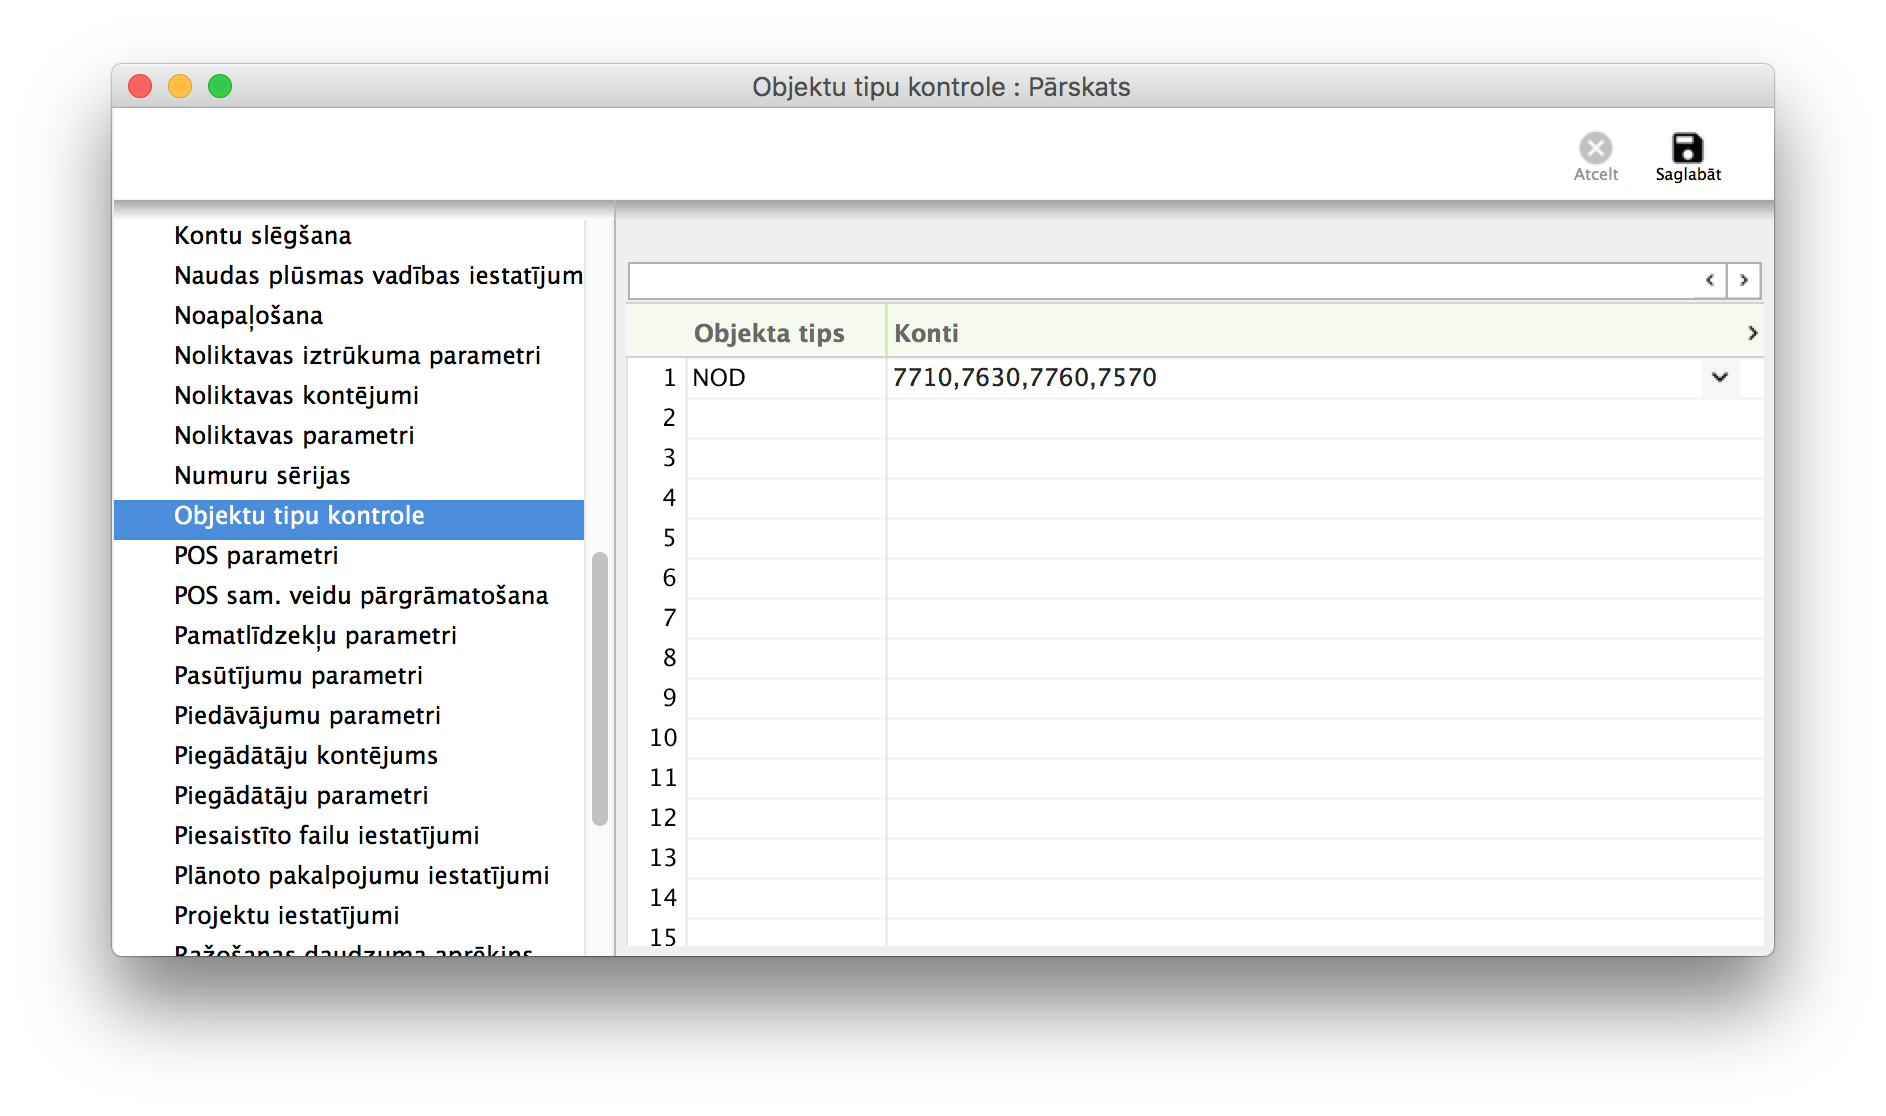The width and height of the screenshot is (1886, 1116).
Task: Close the window with red button
Action: click(140, 86)
